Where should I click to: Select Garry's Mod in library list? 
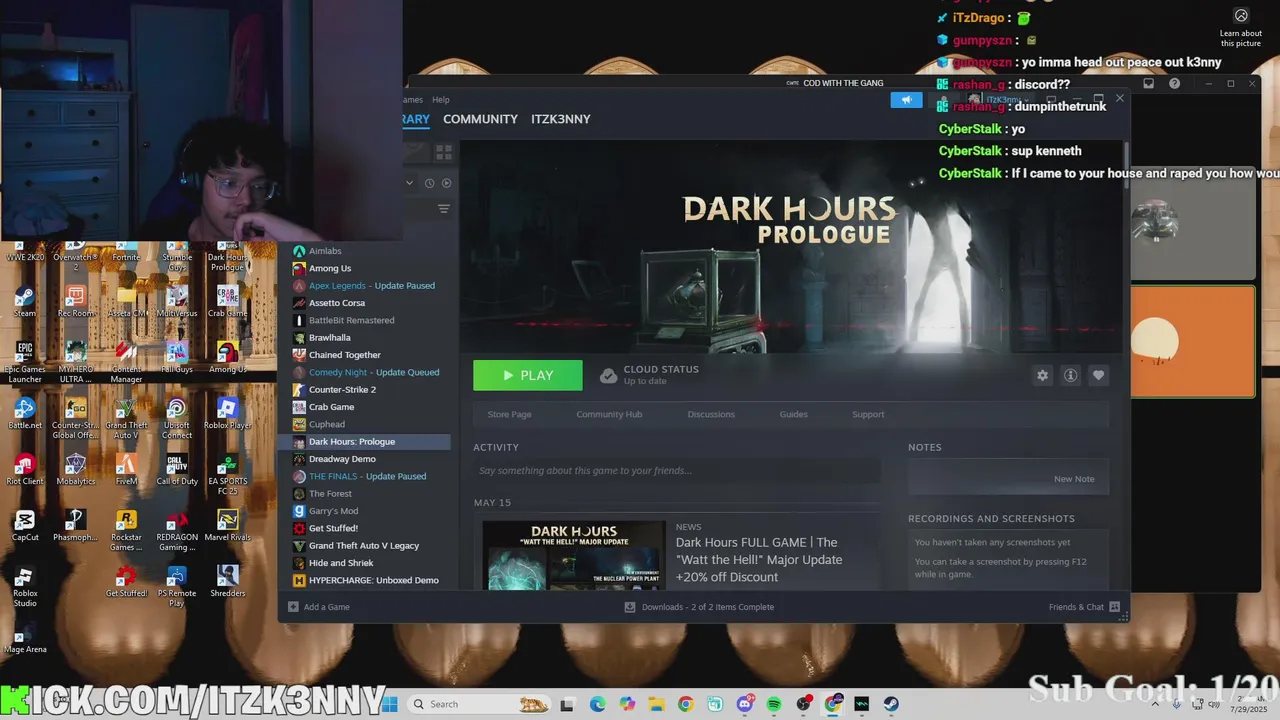[x=333, y=511]
